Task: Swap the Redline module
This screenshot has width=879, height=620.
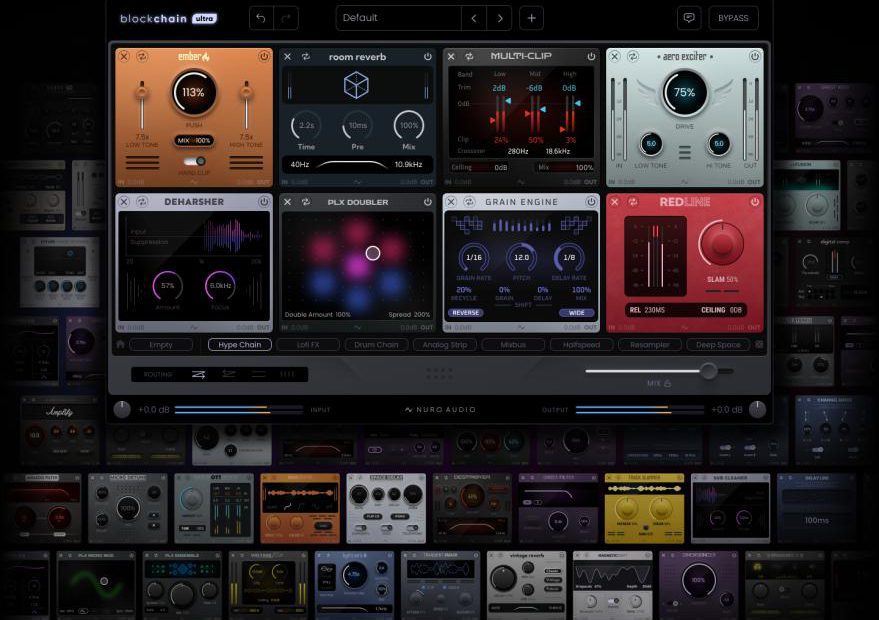Action: coord(631,202)
